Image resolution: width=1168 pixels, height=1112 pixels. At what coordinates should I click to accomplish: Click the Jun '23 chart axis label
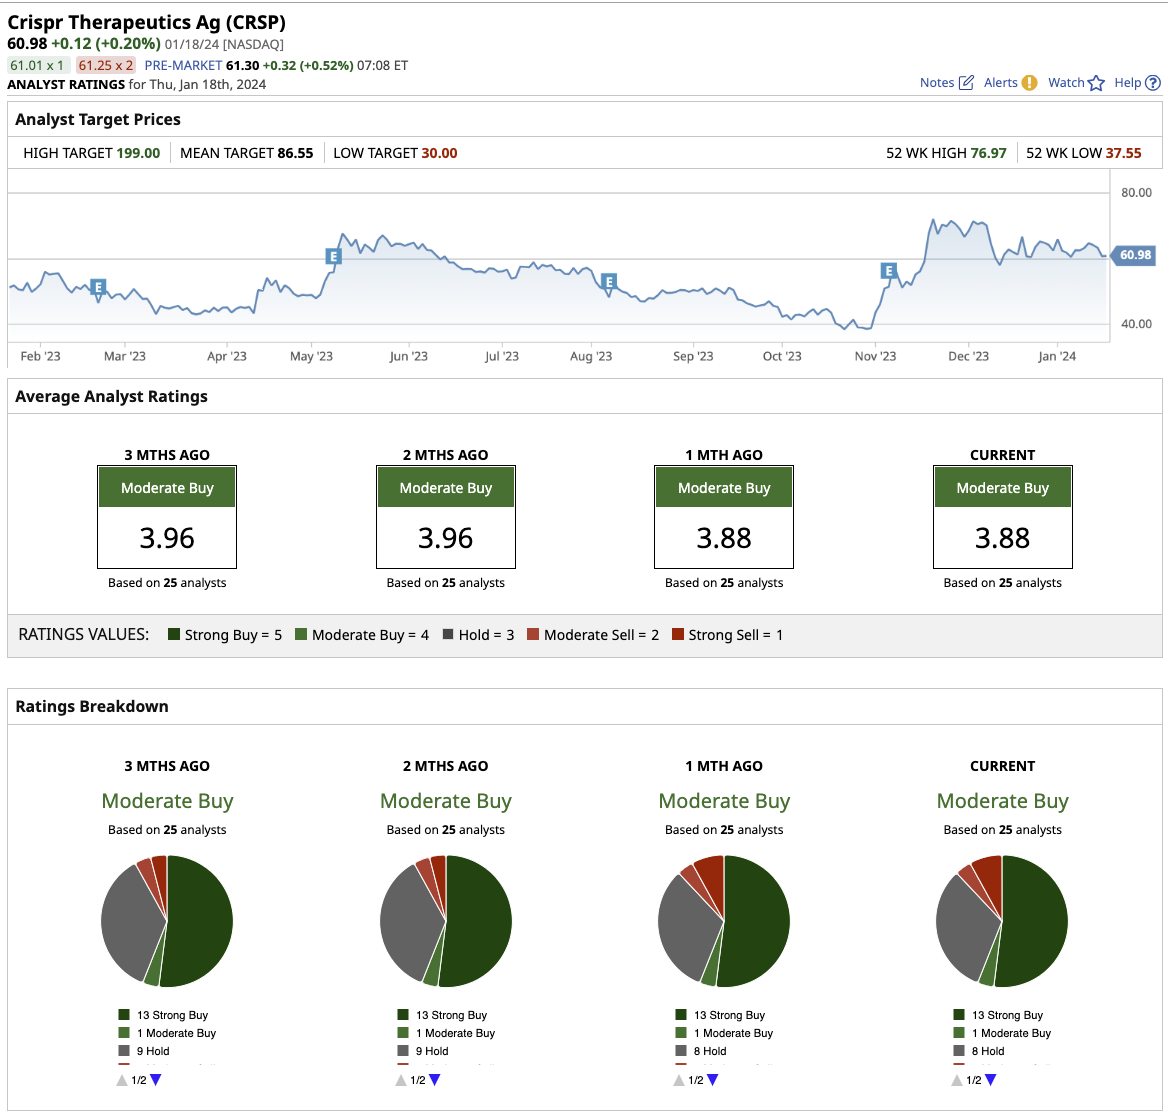click(408, 356)
